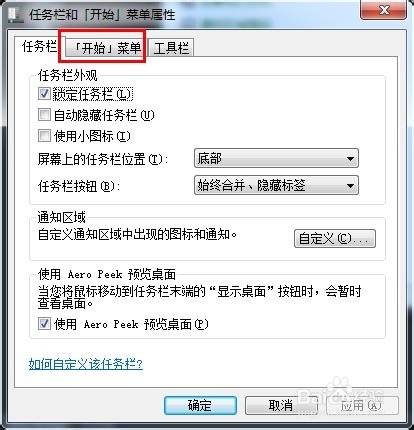Uncheck 使用 Aero Peek 预览桌面 checkbox
The image size is (414, 430).
click(x=44, y=324)
